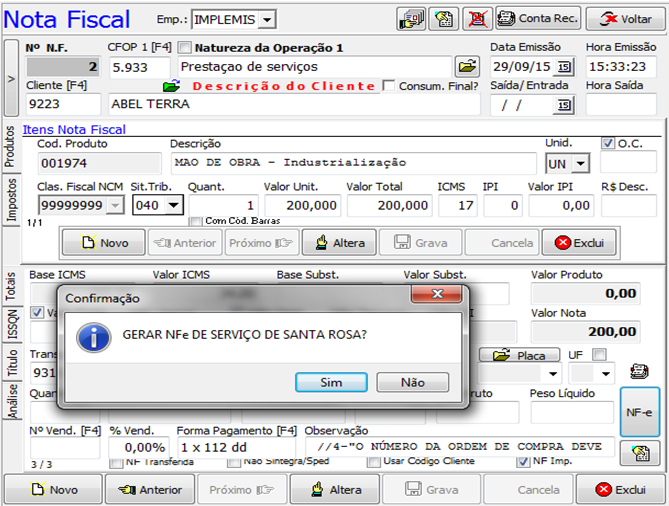The width and height of the screenshot is (669, 506).
Task: Expand the Sit.Trib. 040 dropdown
Action: coord(174,205)
